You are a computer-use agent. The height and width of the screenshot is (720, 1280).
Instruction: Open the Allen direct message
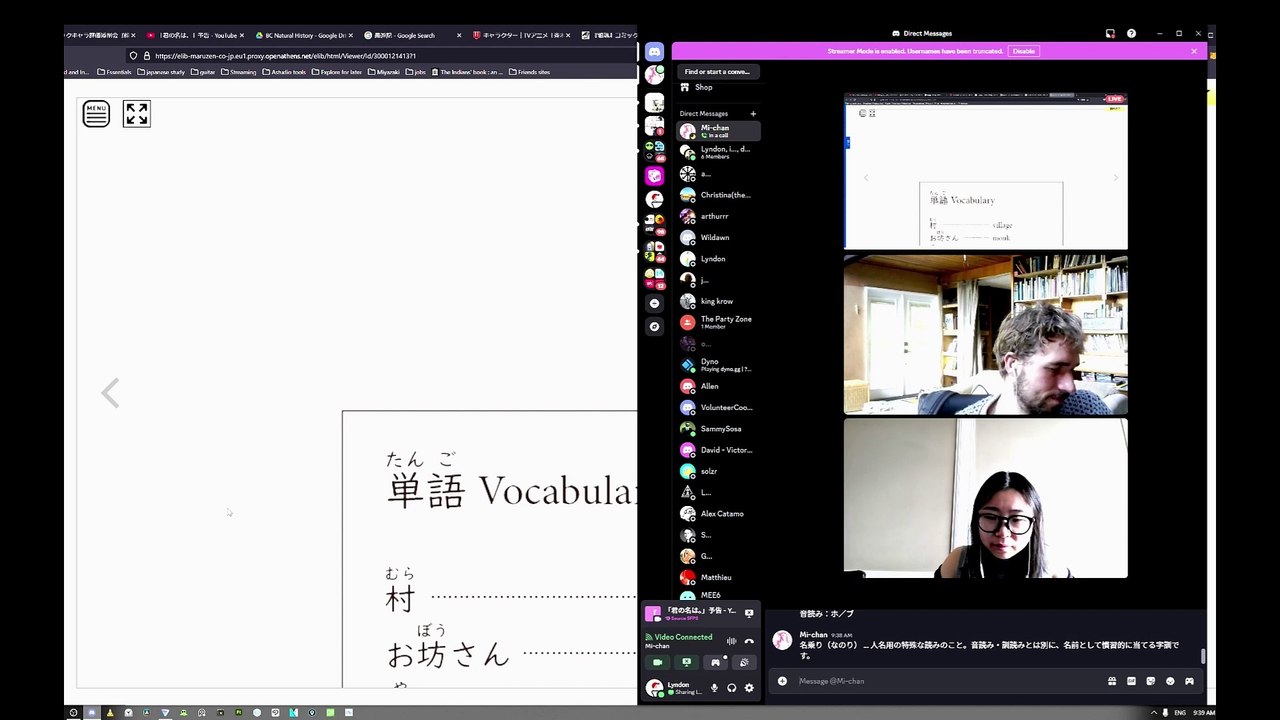(x=718, y=386)
